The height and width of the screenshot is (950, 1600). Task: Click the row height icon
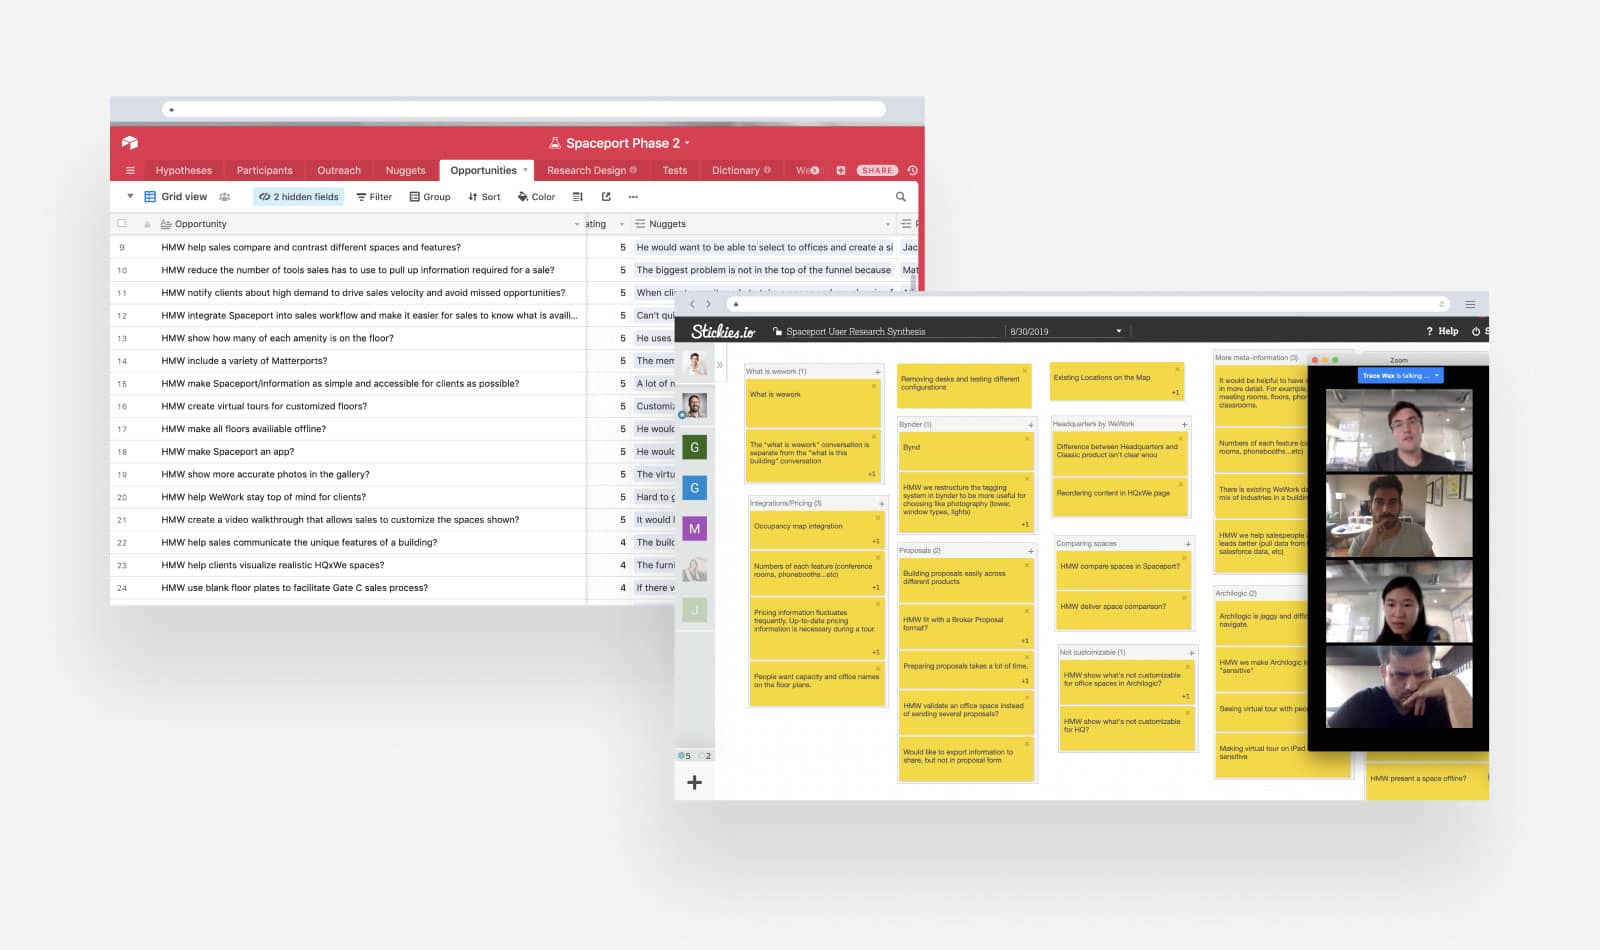pyautogui.click(x=578, y=197)
